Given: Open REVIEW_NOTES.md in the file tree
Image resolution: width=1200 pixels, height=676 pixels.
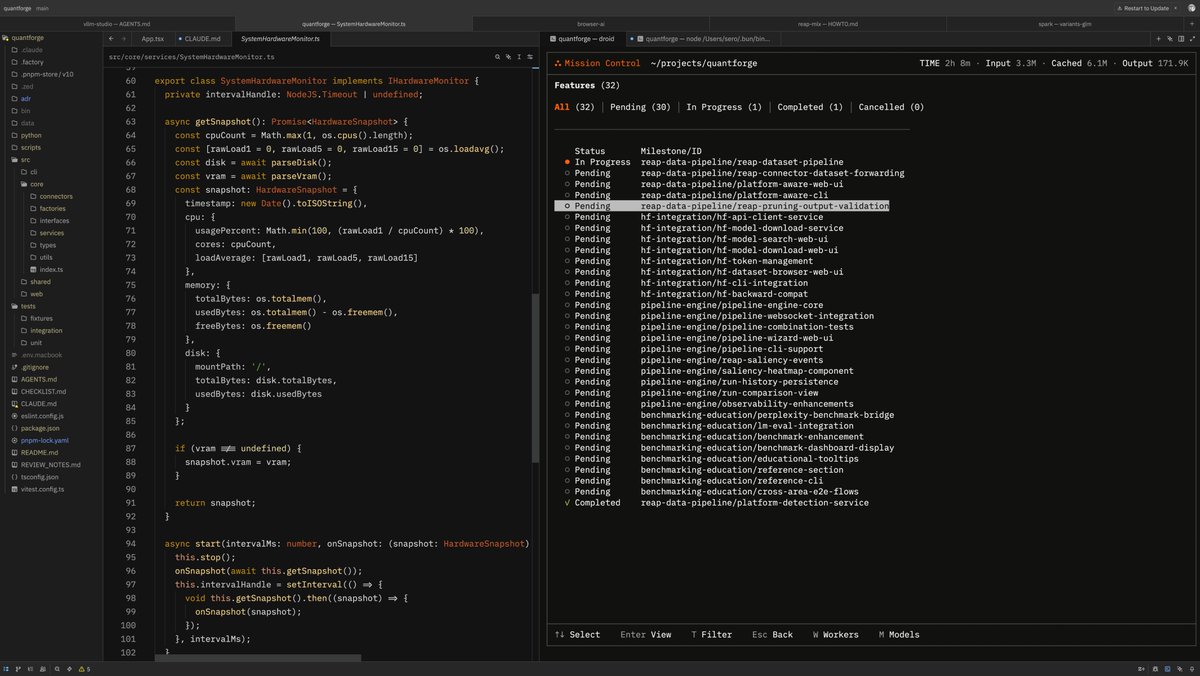Looking at the screenshot, I should coord(50,465).
